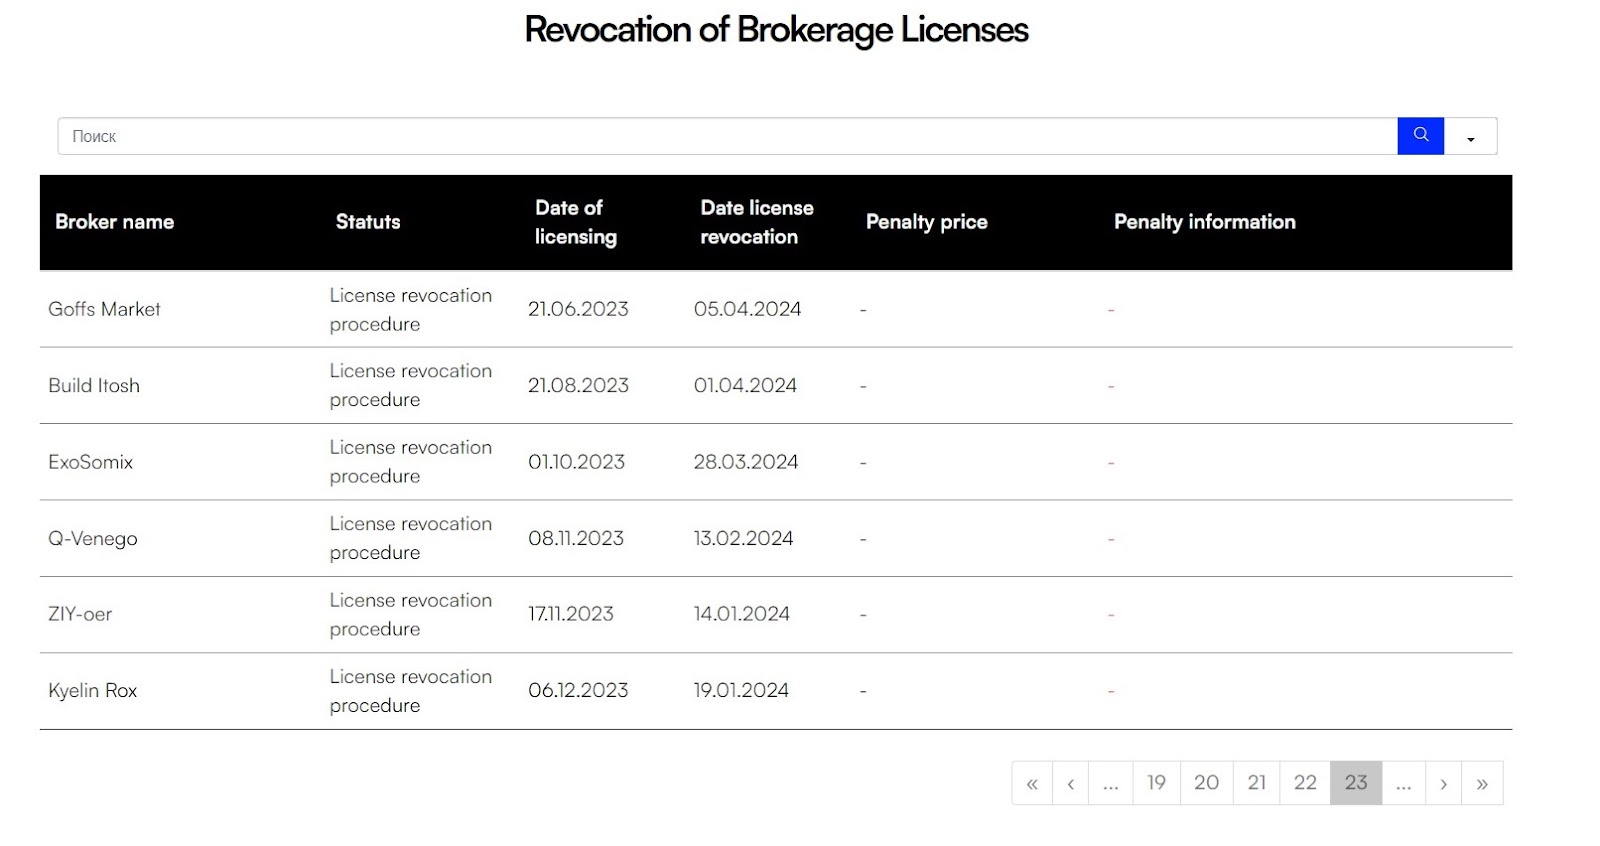The height and width of the screenshot is (846, 1600).
Task: Switch to page 22
Action: (1305, 783)
